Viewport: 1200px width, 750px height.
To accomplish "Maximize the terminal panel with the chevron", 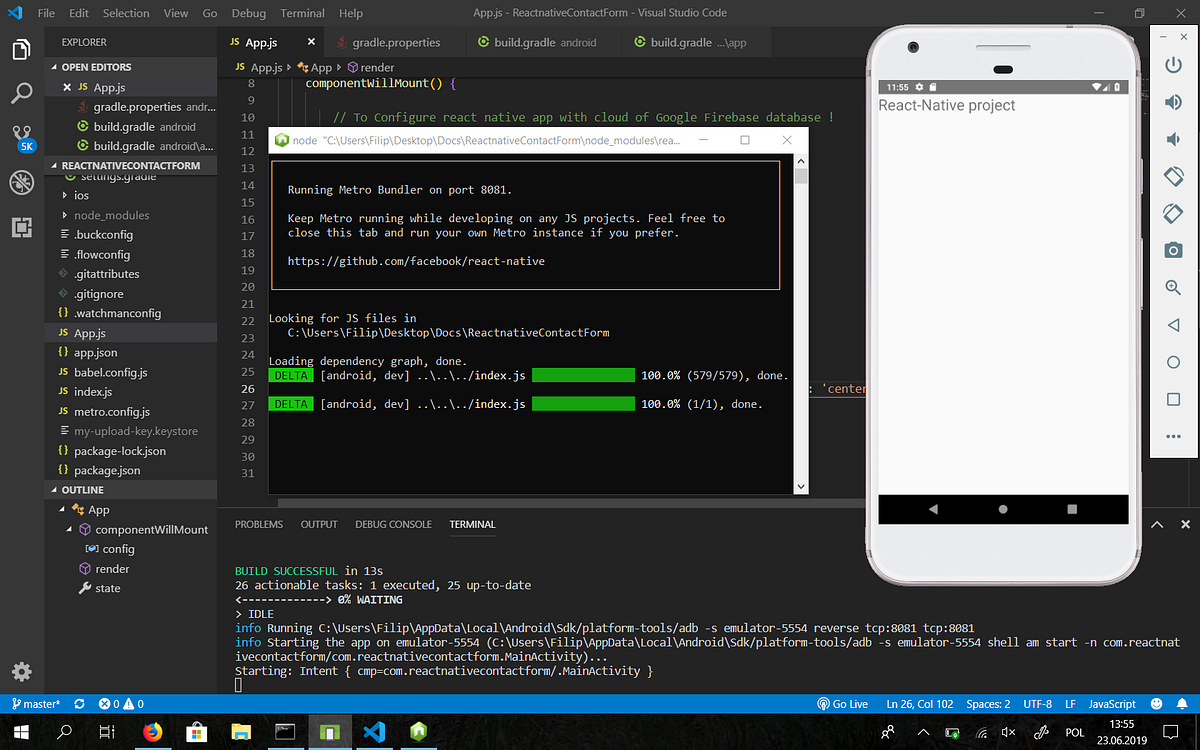I will coord(1157,523).
